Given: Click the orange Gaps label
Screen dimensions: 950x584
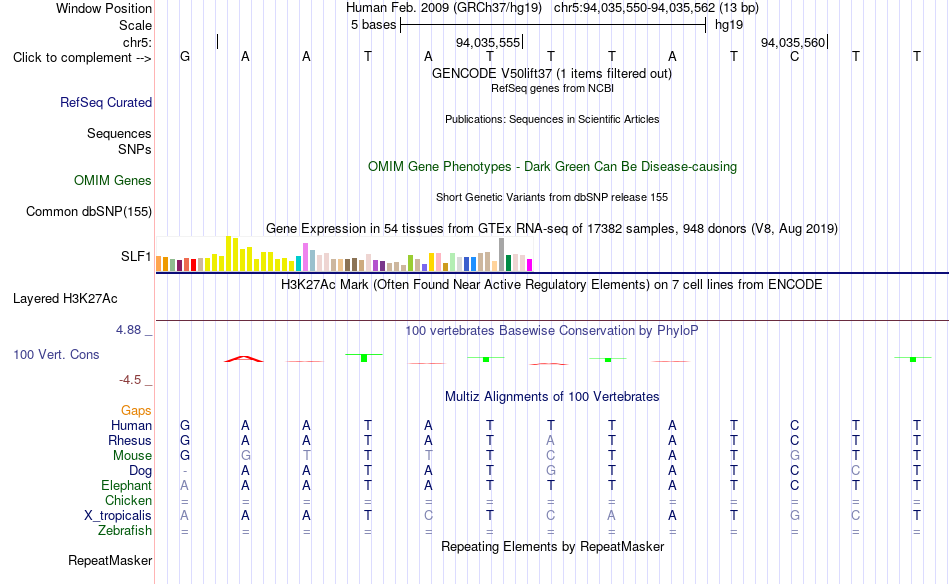Looking at the screenshot, I should (136, 411).
